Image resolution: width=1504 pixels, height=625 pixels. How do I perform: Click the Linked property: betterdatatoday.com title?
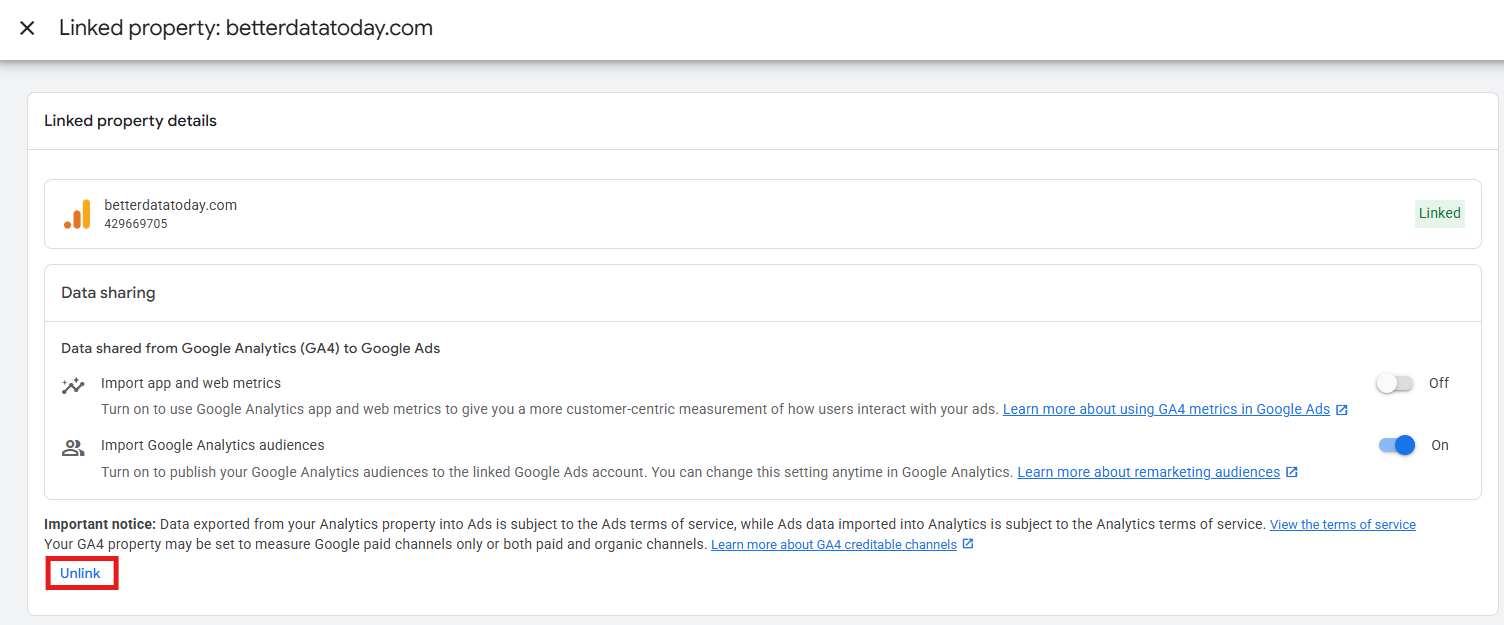point(246,28)
